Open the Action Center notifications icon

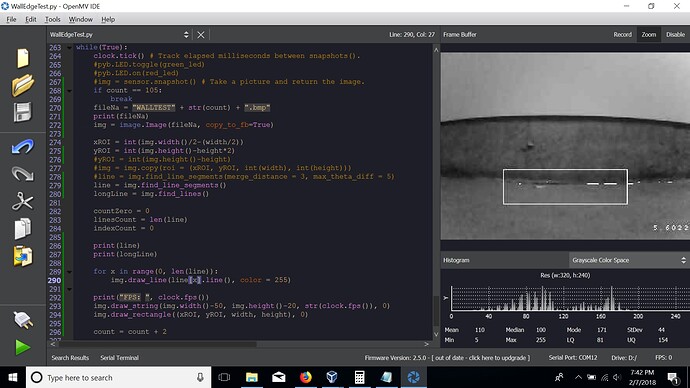672,377
